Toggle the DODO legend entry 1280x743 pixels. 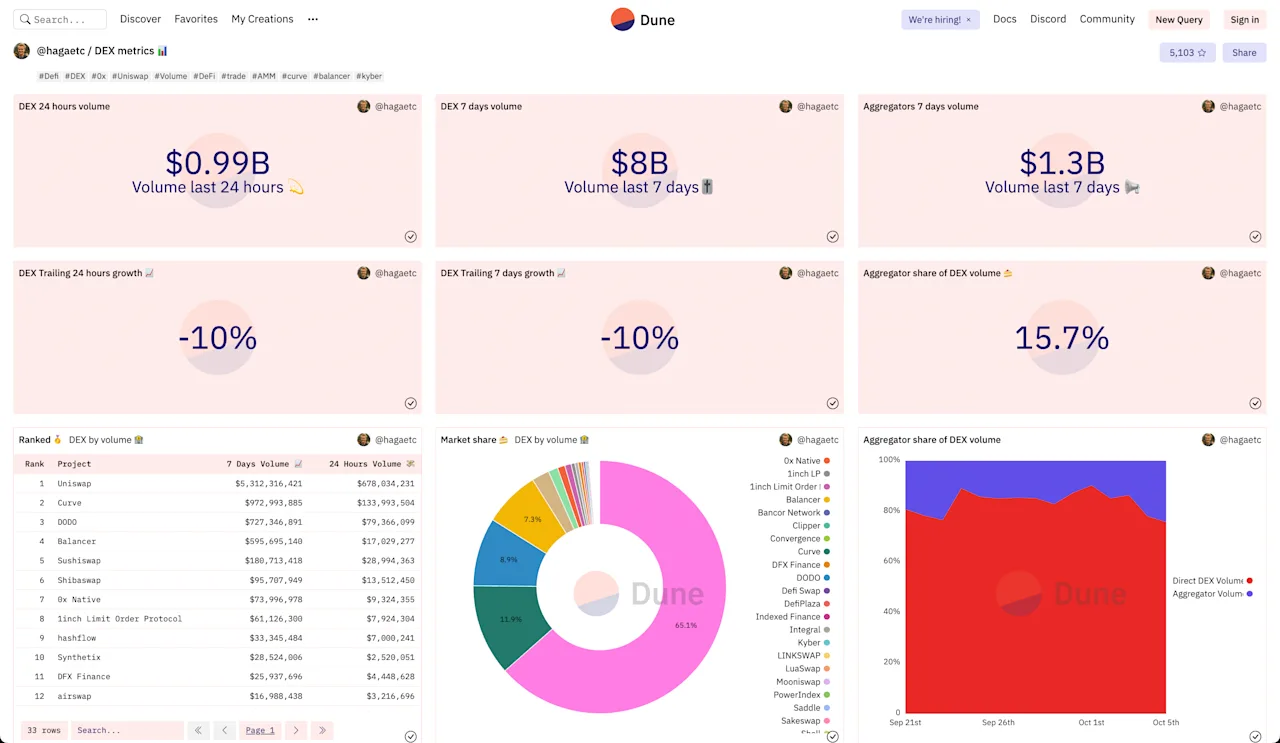[x=814, y=578]
